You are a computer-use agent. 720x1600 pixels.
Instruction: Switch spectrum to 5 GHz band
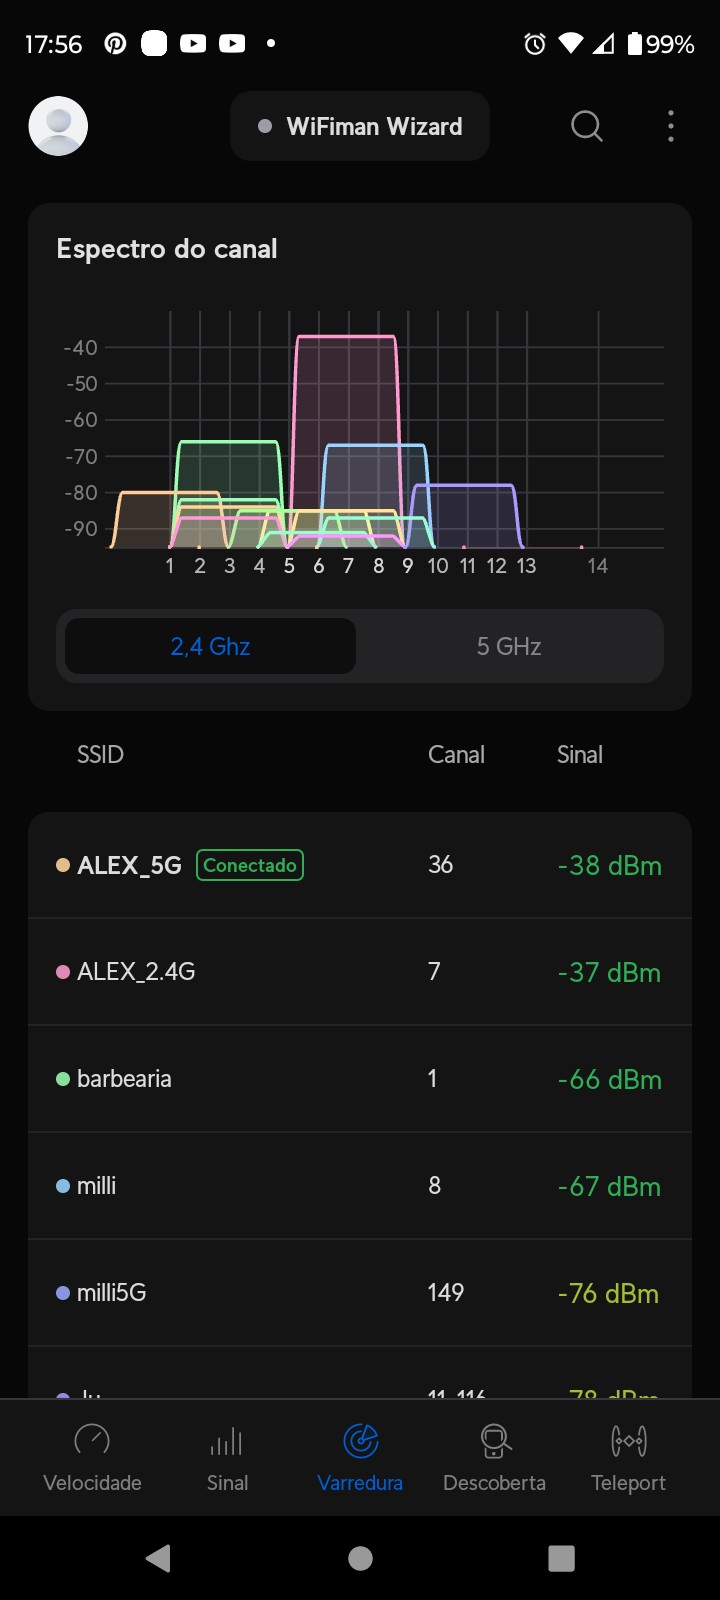[x=509, y=646]
